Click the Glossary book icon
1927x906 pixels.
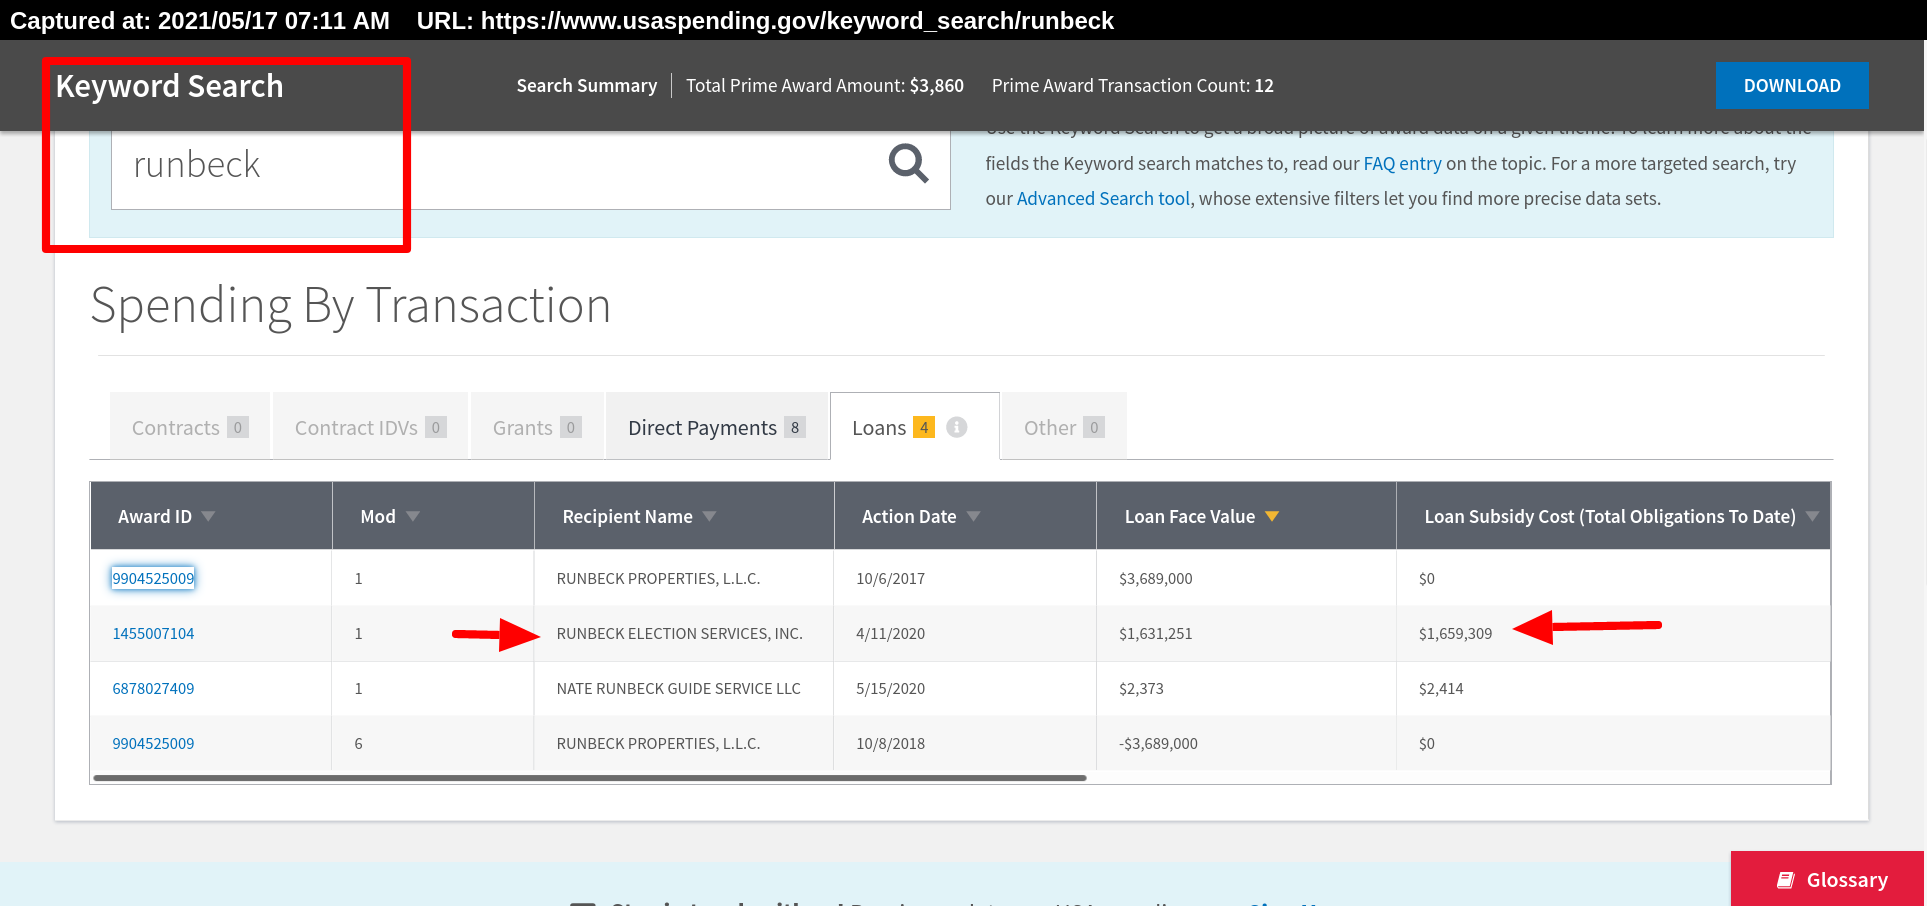coord(1785,880)
